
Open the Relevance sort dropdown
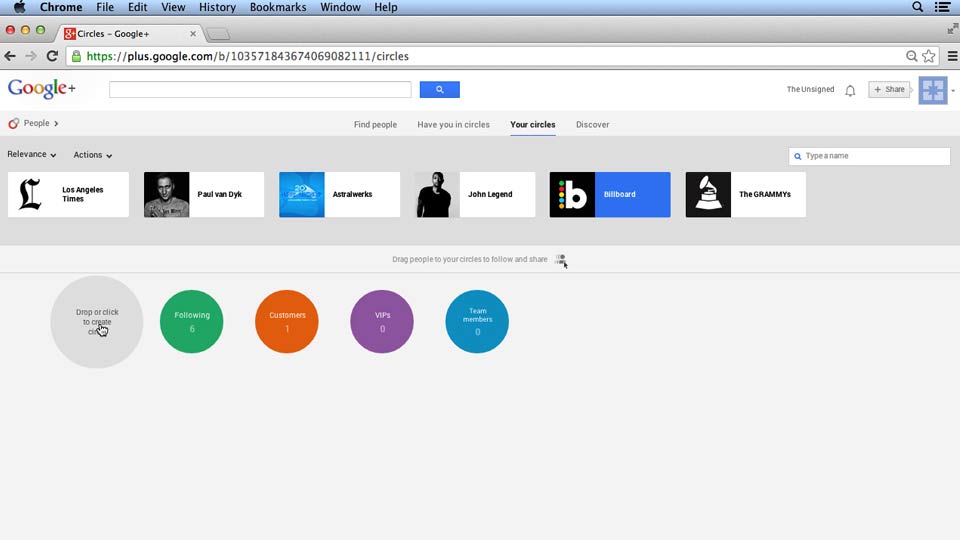[31, 155]
